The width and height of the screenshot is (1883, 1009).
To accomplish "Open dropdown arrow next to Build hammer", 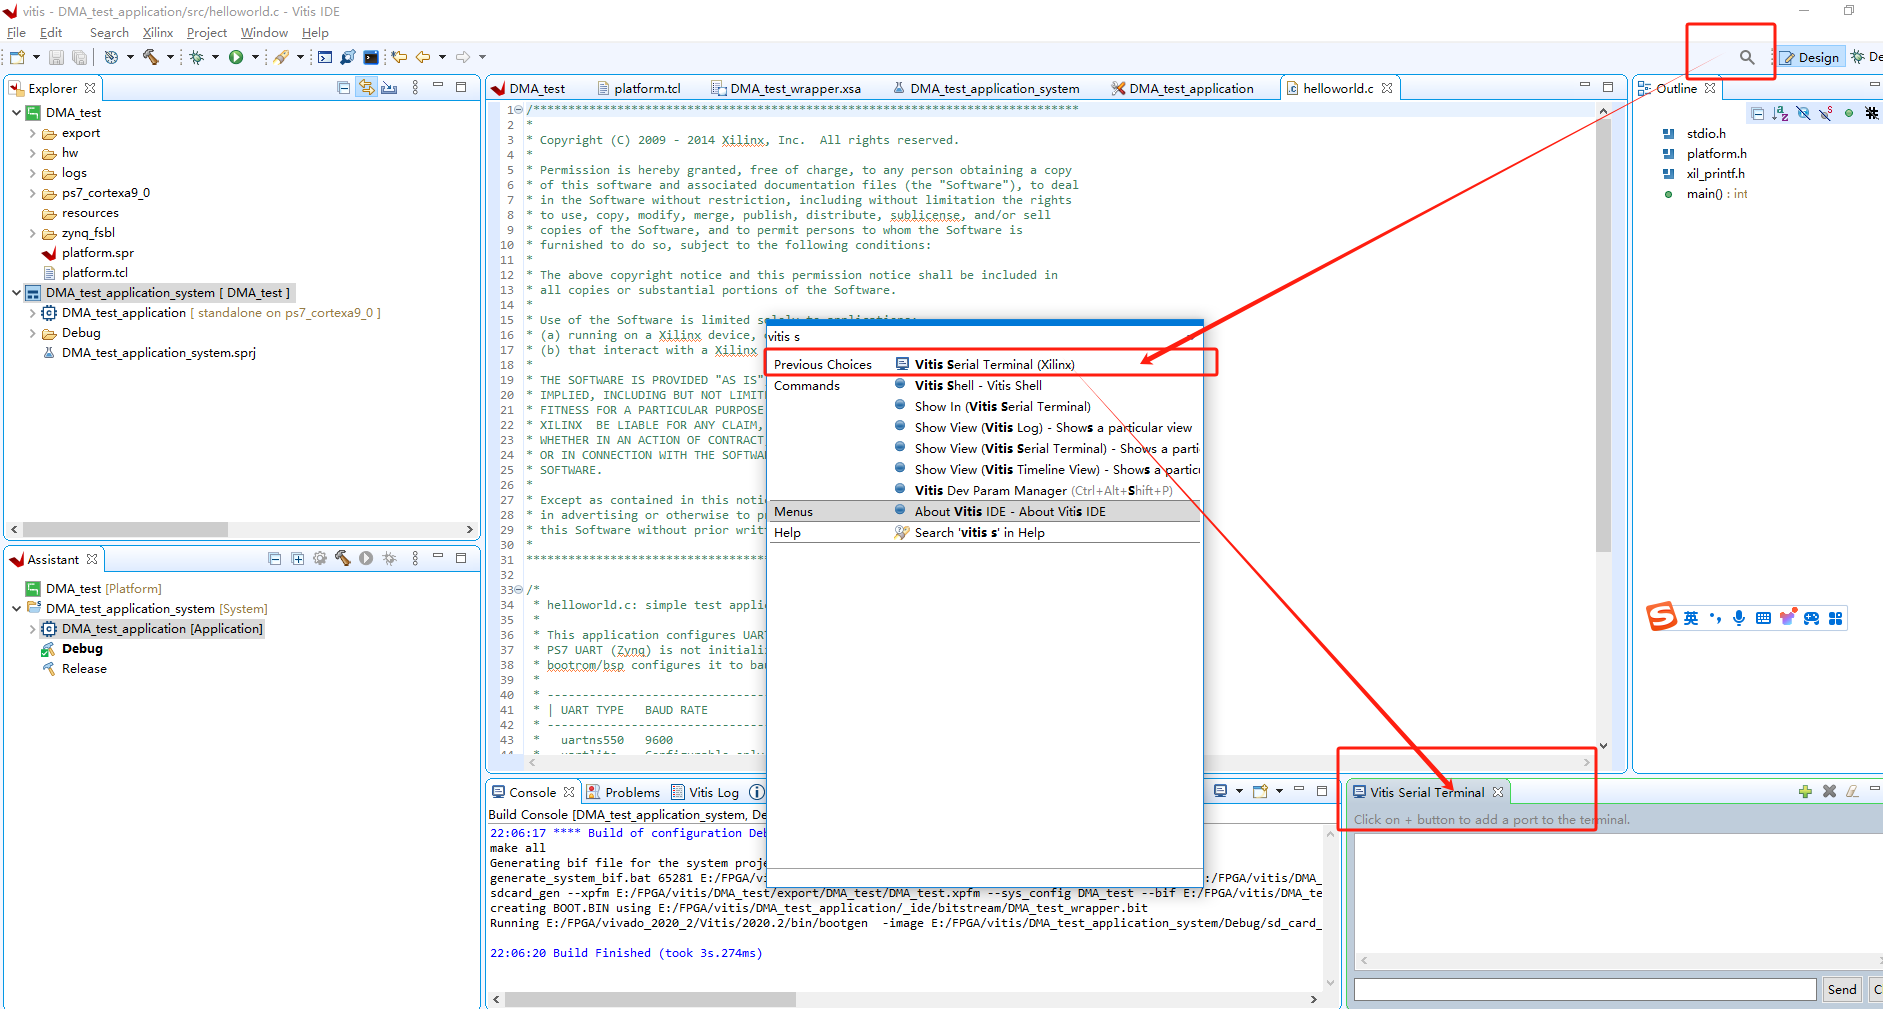I will (170, 57).
